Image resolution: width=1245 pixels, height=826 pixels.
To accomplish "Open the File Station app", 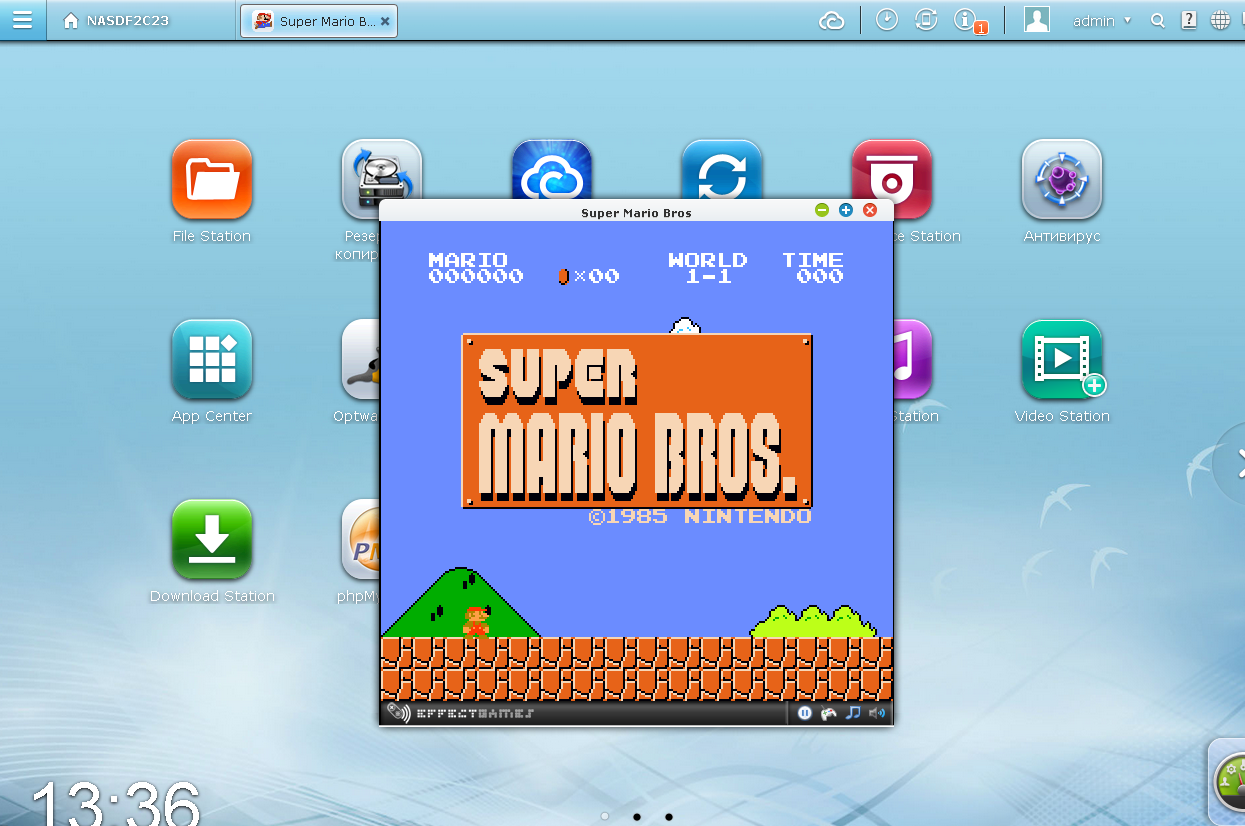I will pos(211,180).
